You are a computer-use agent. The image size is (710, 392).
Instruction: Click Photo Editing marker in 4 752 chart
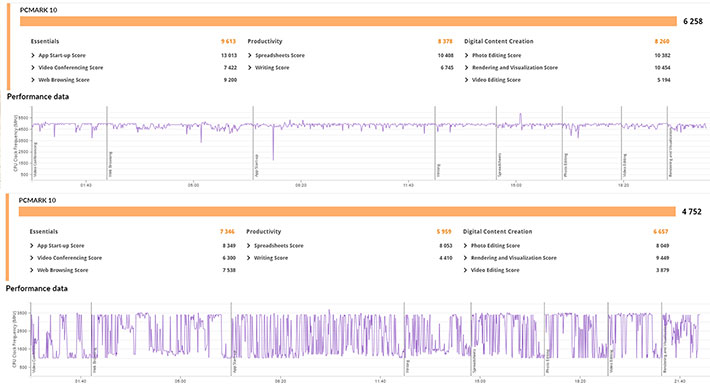click(x=548, y=361)
